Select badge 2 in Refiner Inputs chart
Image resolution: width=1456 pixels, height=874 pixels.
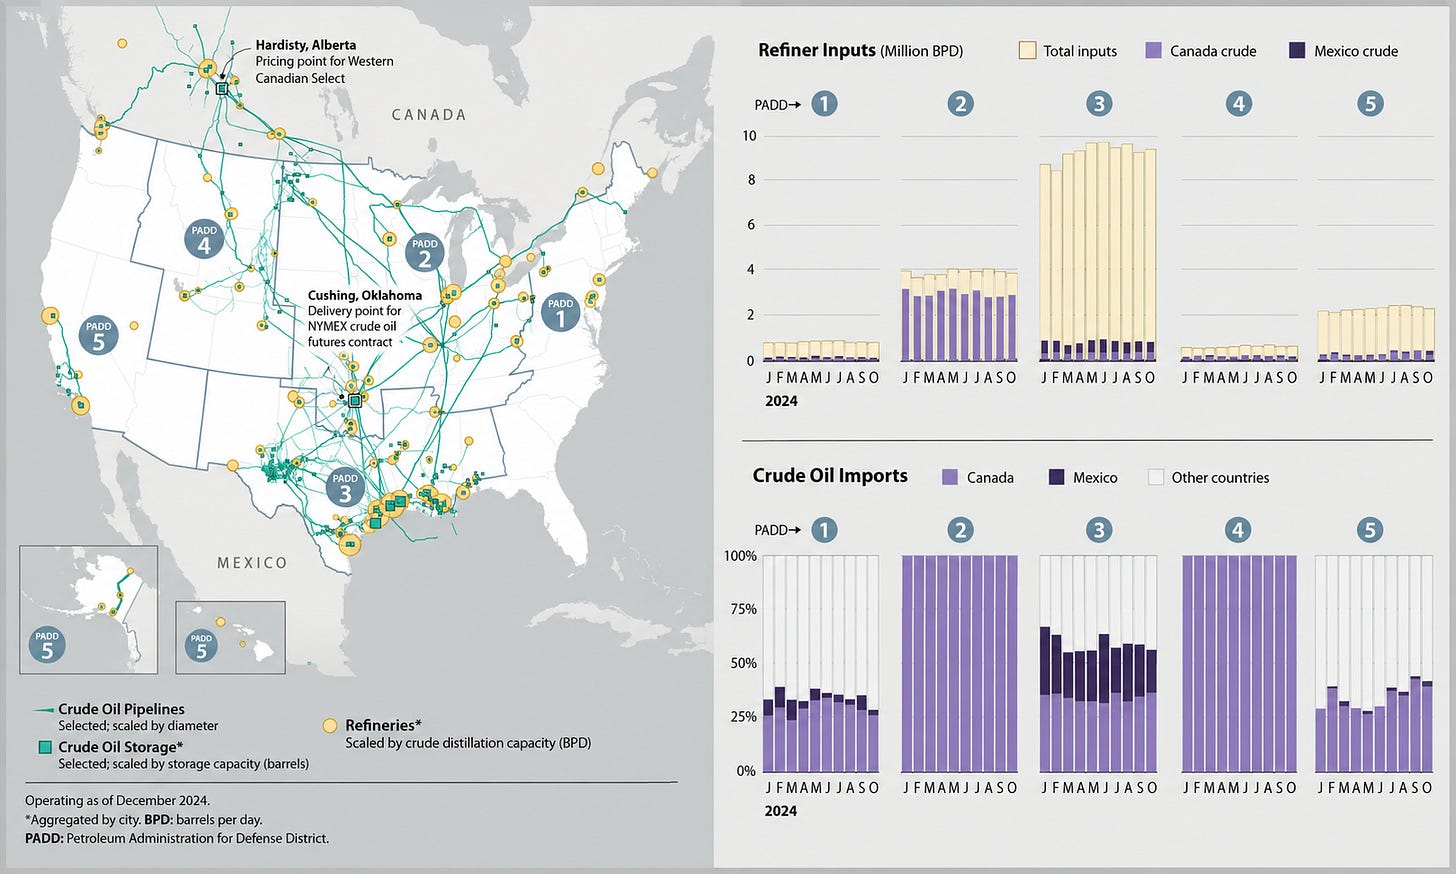(960, 103)
